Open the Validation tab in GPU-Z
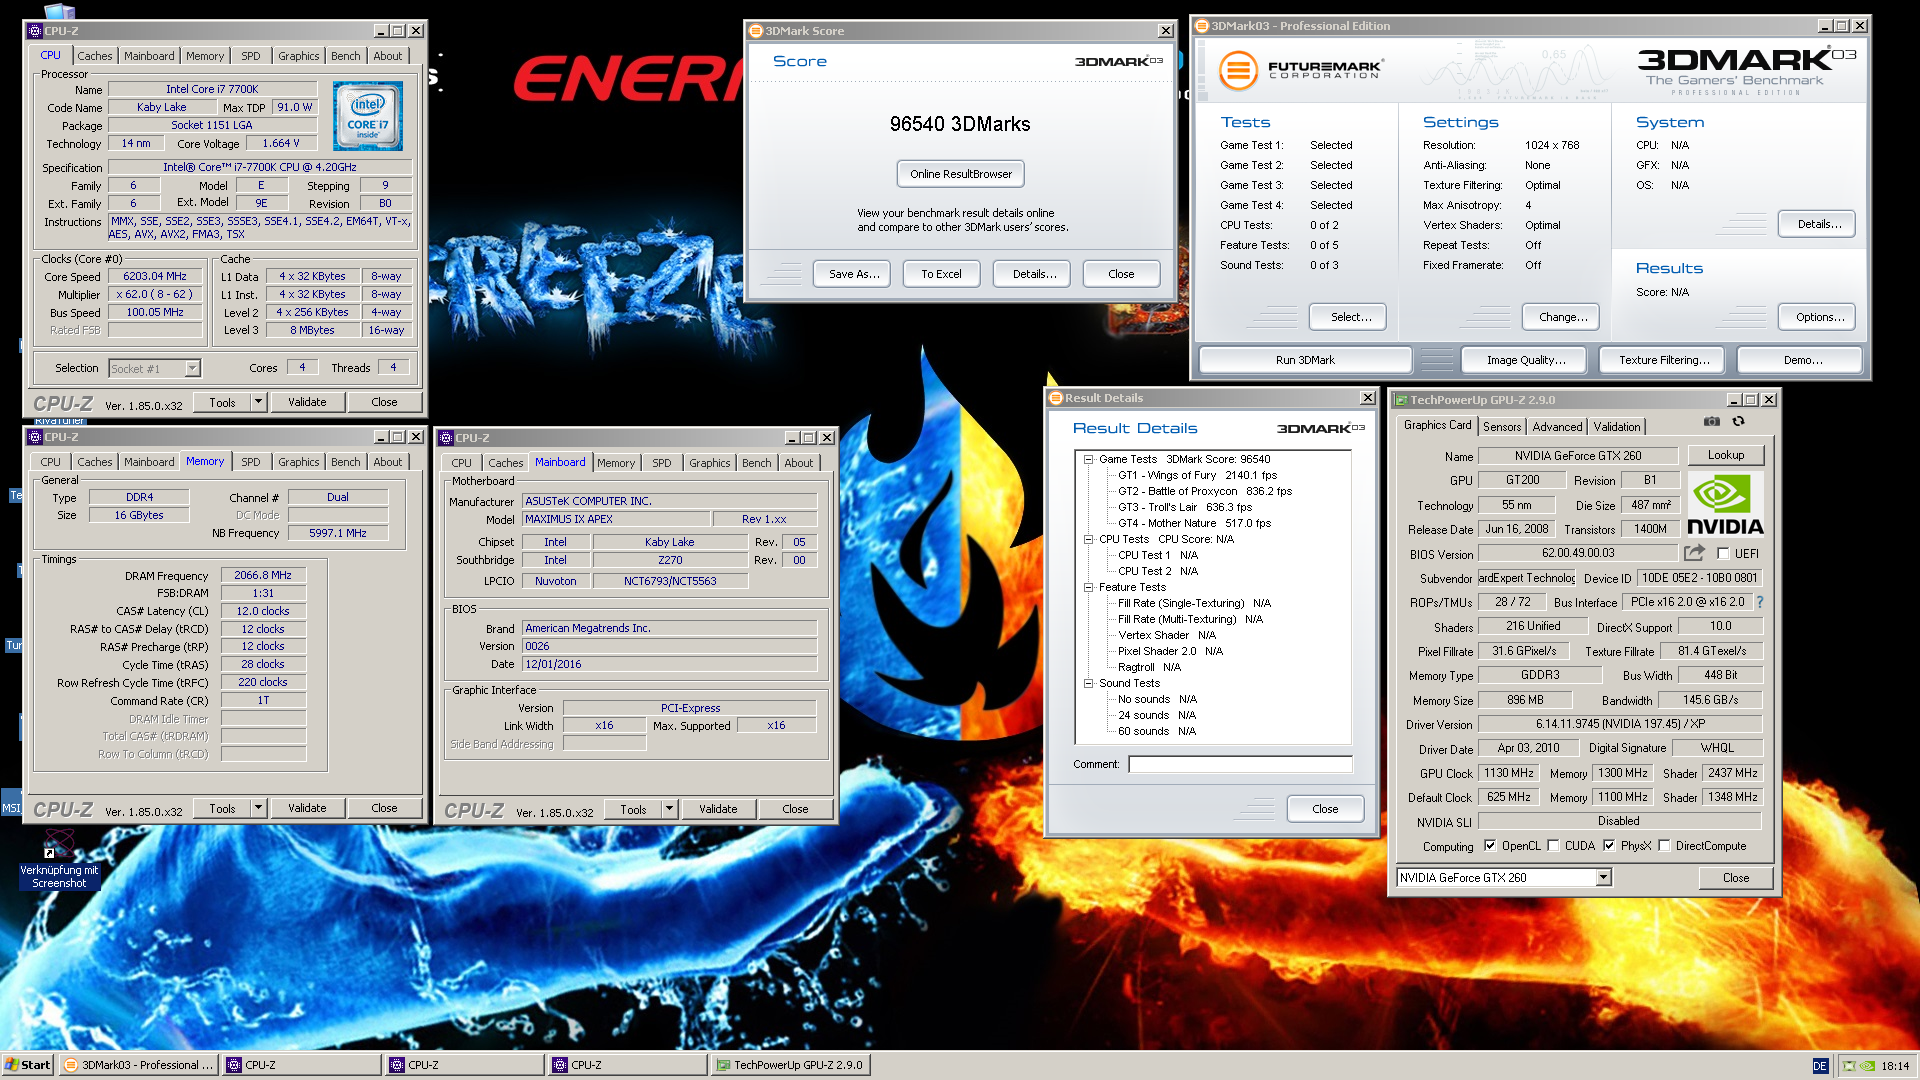 [x=1616, y=427]
